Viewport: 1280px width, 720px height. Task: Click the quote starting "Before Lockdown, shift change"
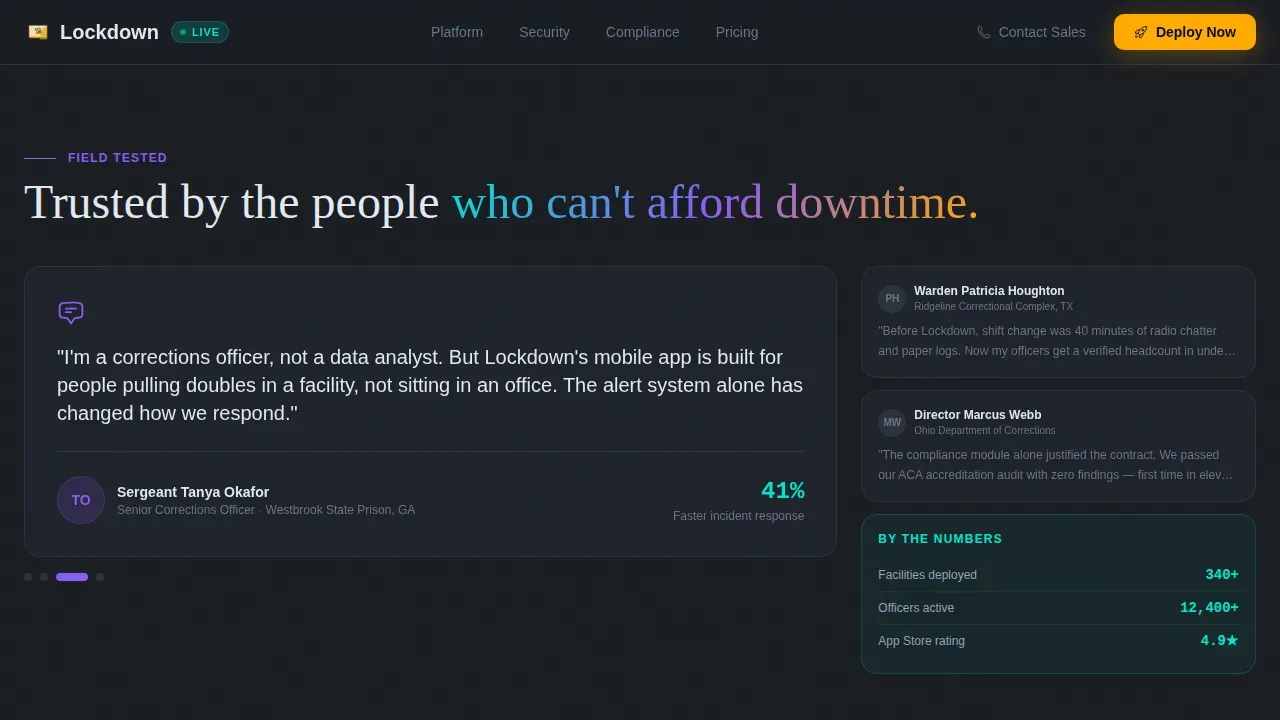(x=1058, y=341)
